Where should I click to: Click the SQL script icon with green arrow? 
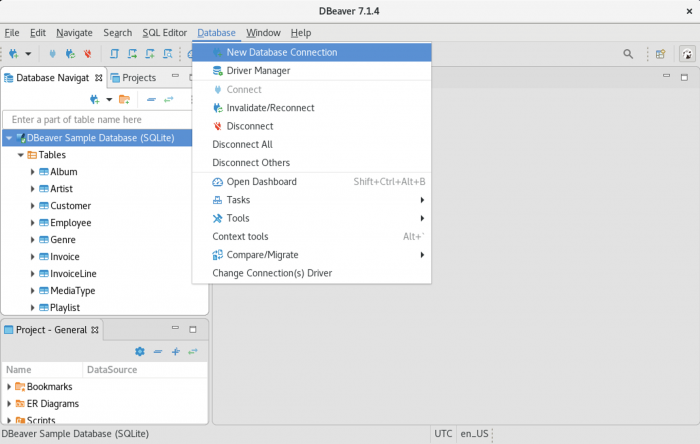tap(132, 54)
